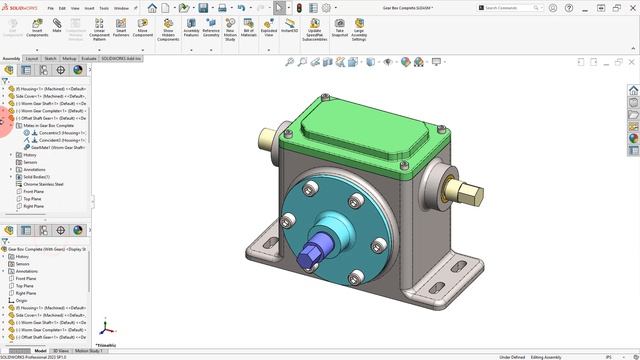This screenshot has width=640, height=360.
Task: Click the Home icon in the top toolbar
Action: point(152,8)
